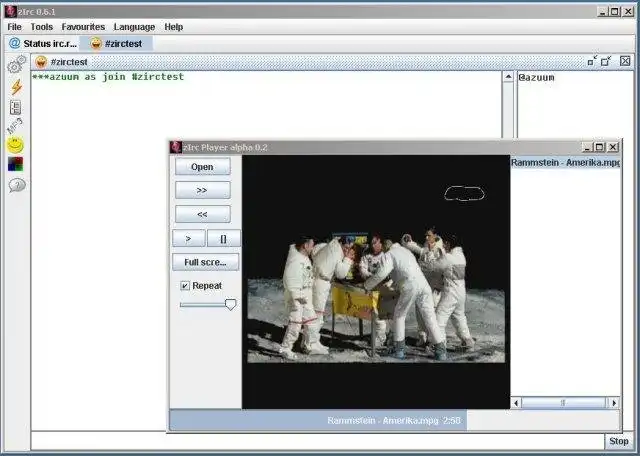Open the server list icon in sidebar

[16, 108]
